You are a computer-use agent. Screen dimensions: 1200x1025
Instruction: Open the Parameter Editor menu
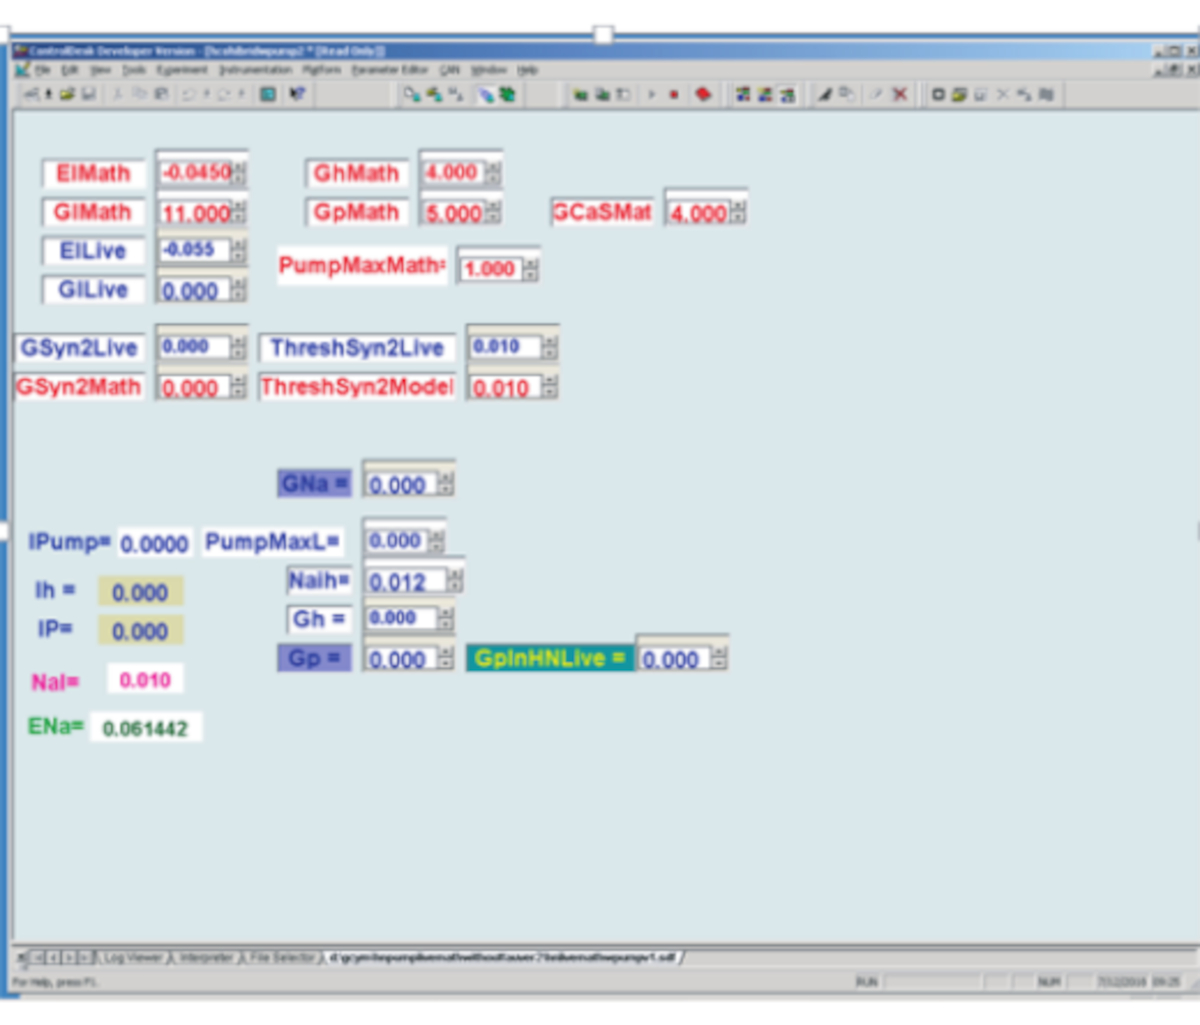pyautogui.click(x=390, y=70)
